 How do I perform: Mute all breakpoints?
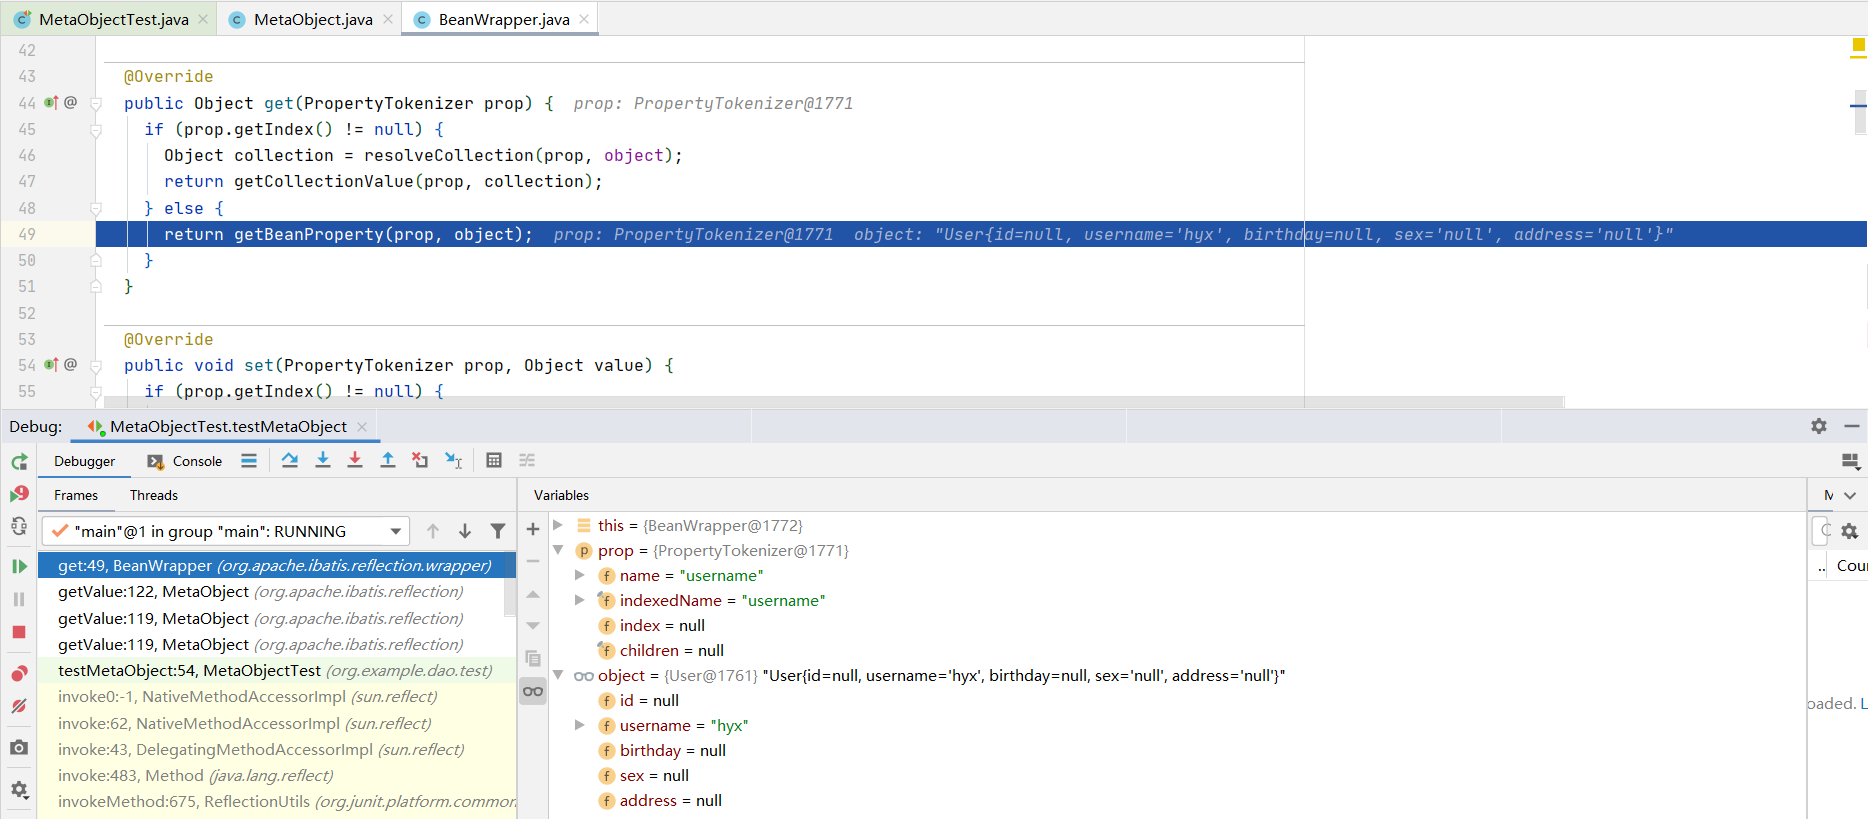pyautogui.click(x=19, y=706)
